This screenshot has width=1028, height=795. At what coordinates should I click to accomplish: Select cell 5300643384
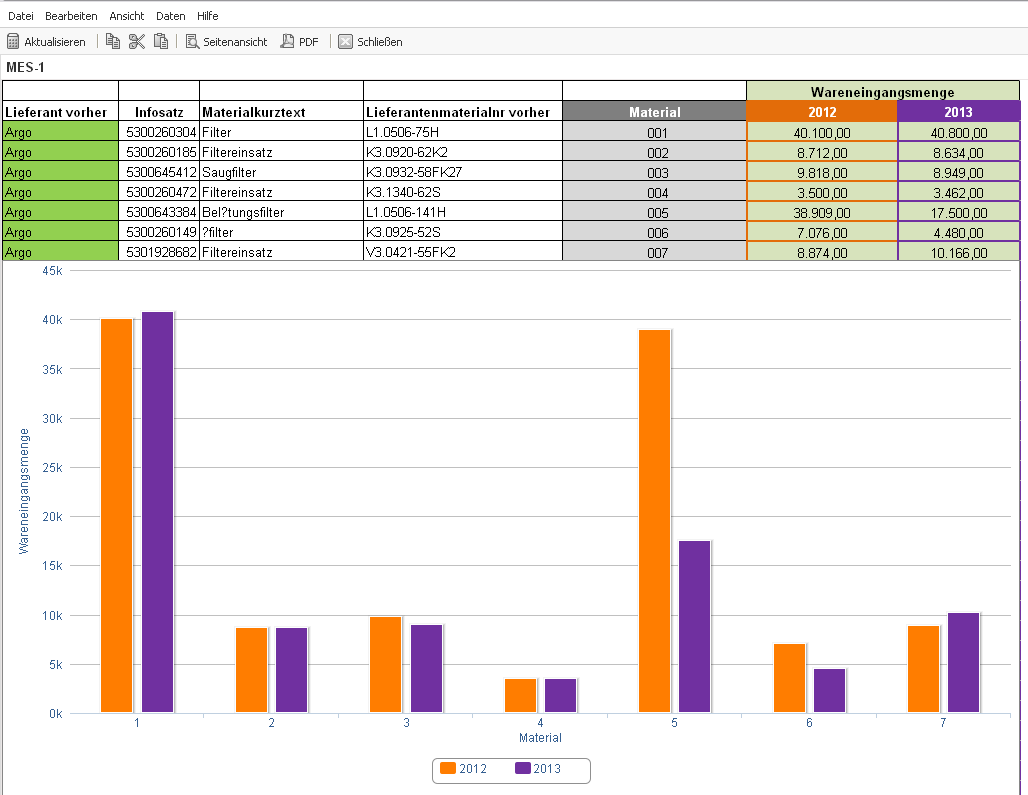tap(159, 212)
